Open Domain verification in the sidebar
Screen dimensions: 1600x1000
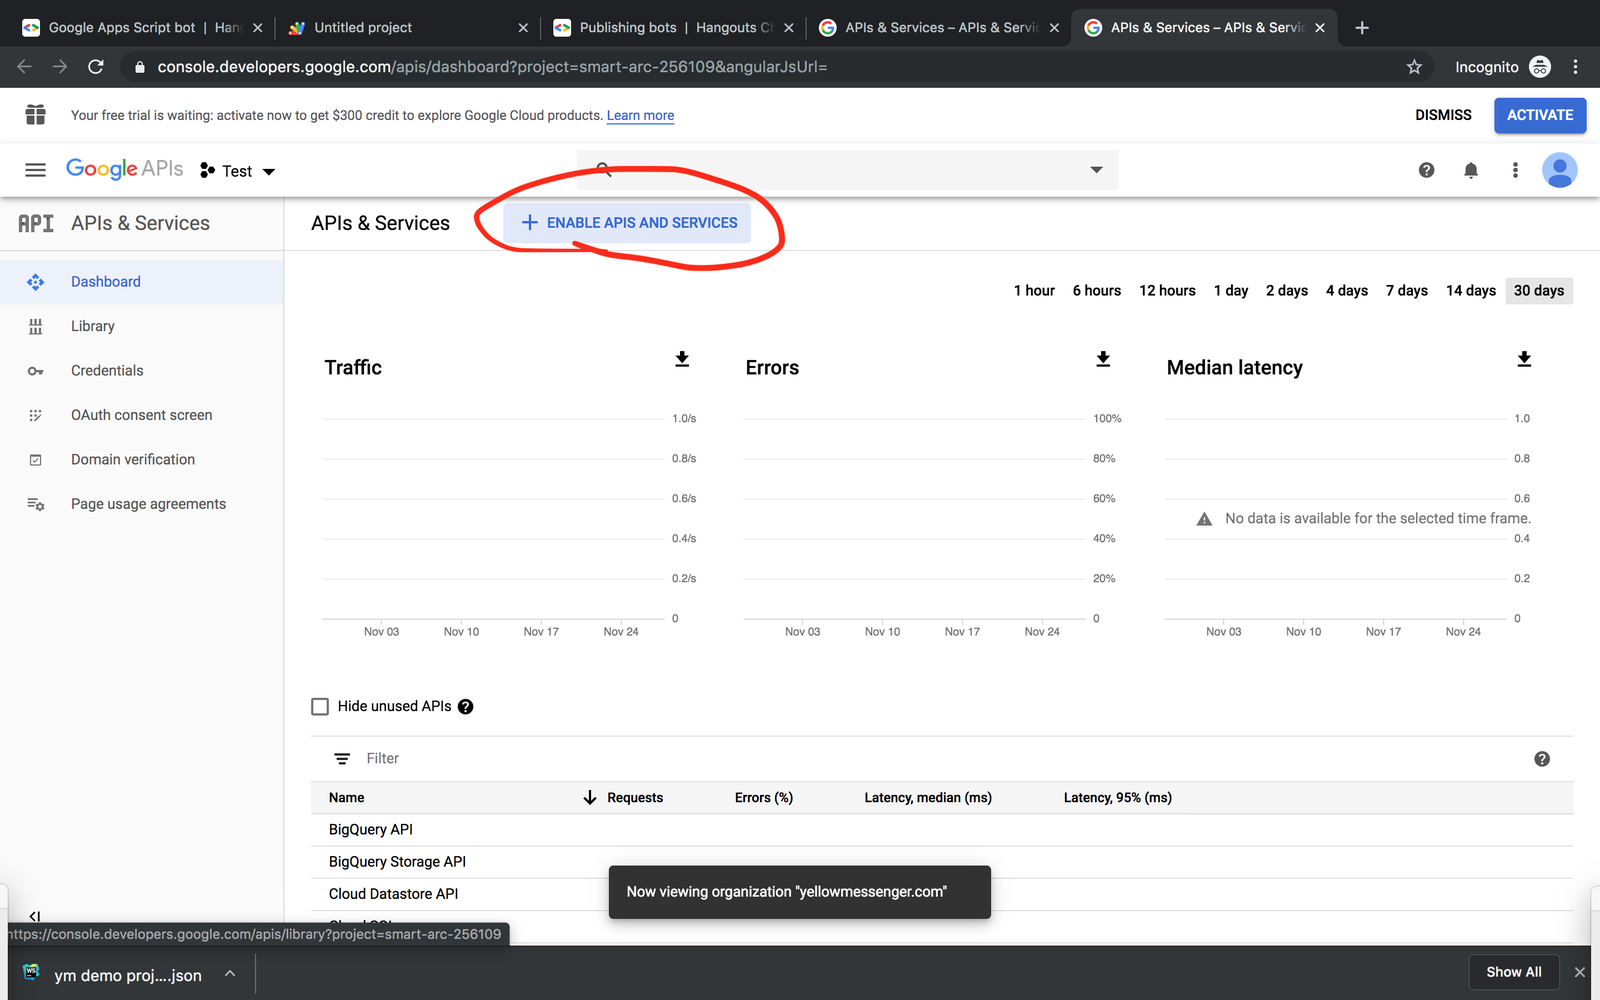142,460
